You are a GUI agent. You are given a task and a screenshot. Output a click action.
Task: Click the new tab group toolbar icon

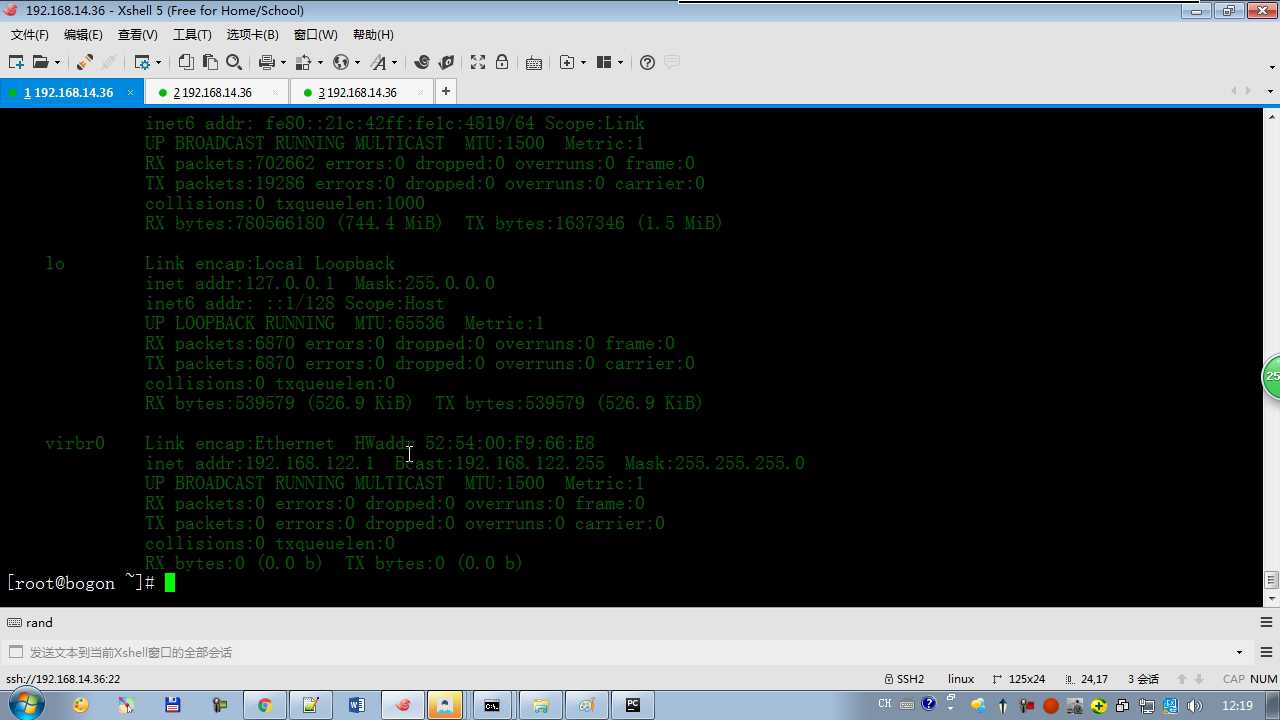pyautogui.click(x=567, y=62)
